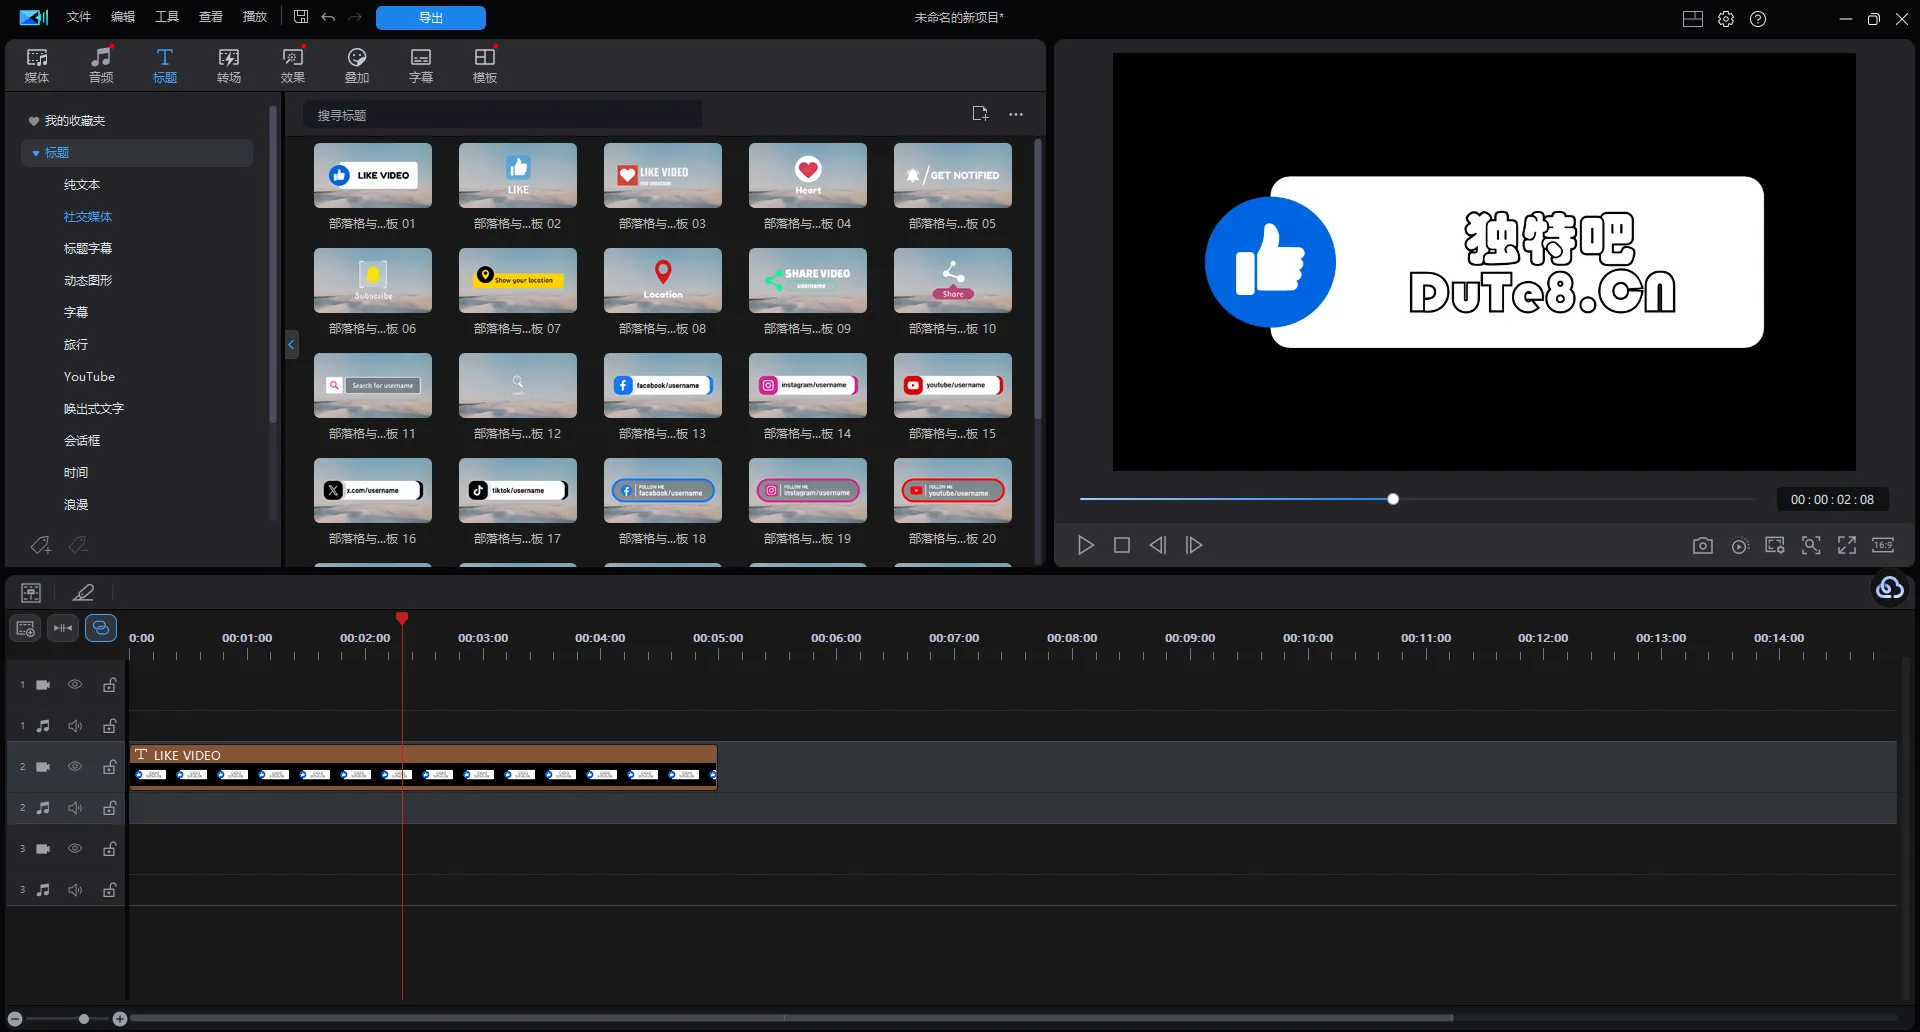Step to the previous frame
Image resolution: width=1920 pixels, height=1032 pixels.
pyautogui.click(x=1158, y=545)
